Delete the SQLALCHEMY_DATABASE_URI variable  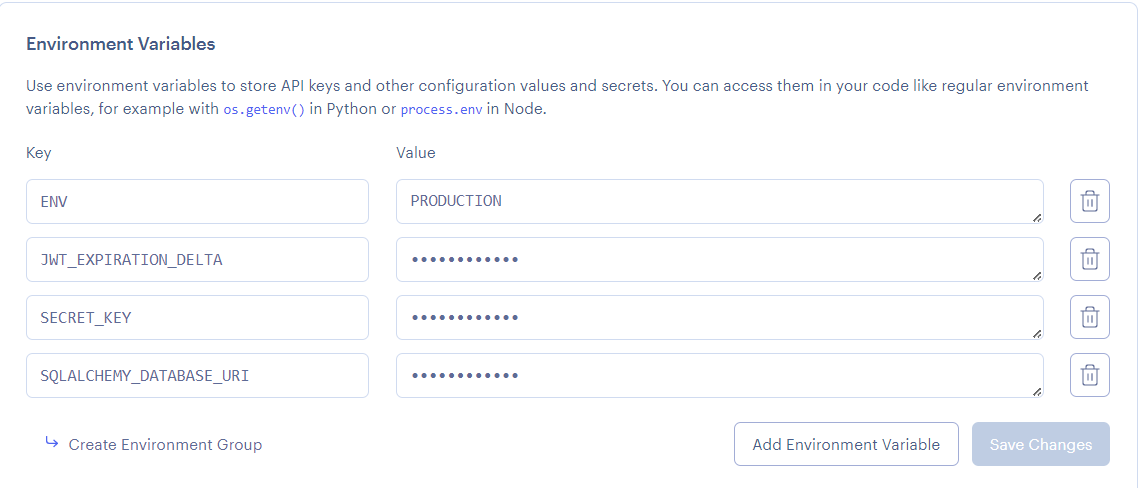(1090, 375)
